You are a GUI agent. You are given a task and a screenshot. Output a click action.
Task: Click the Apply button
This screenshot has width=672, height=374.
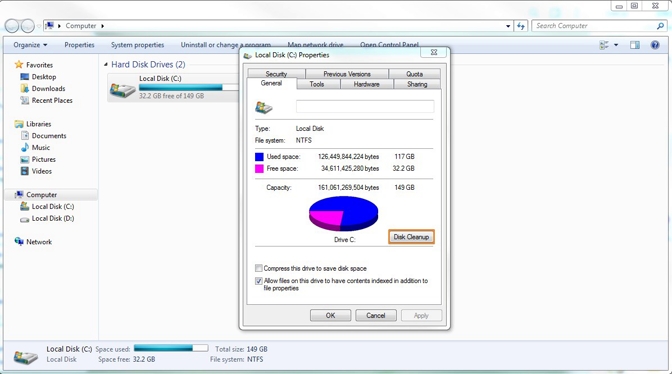coord(421,315)
